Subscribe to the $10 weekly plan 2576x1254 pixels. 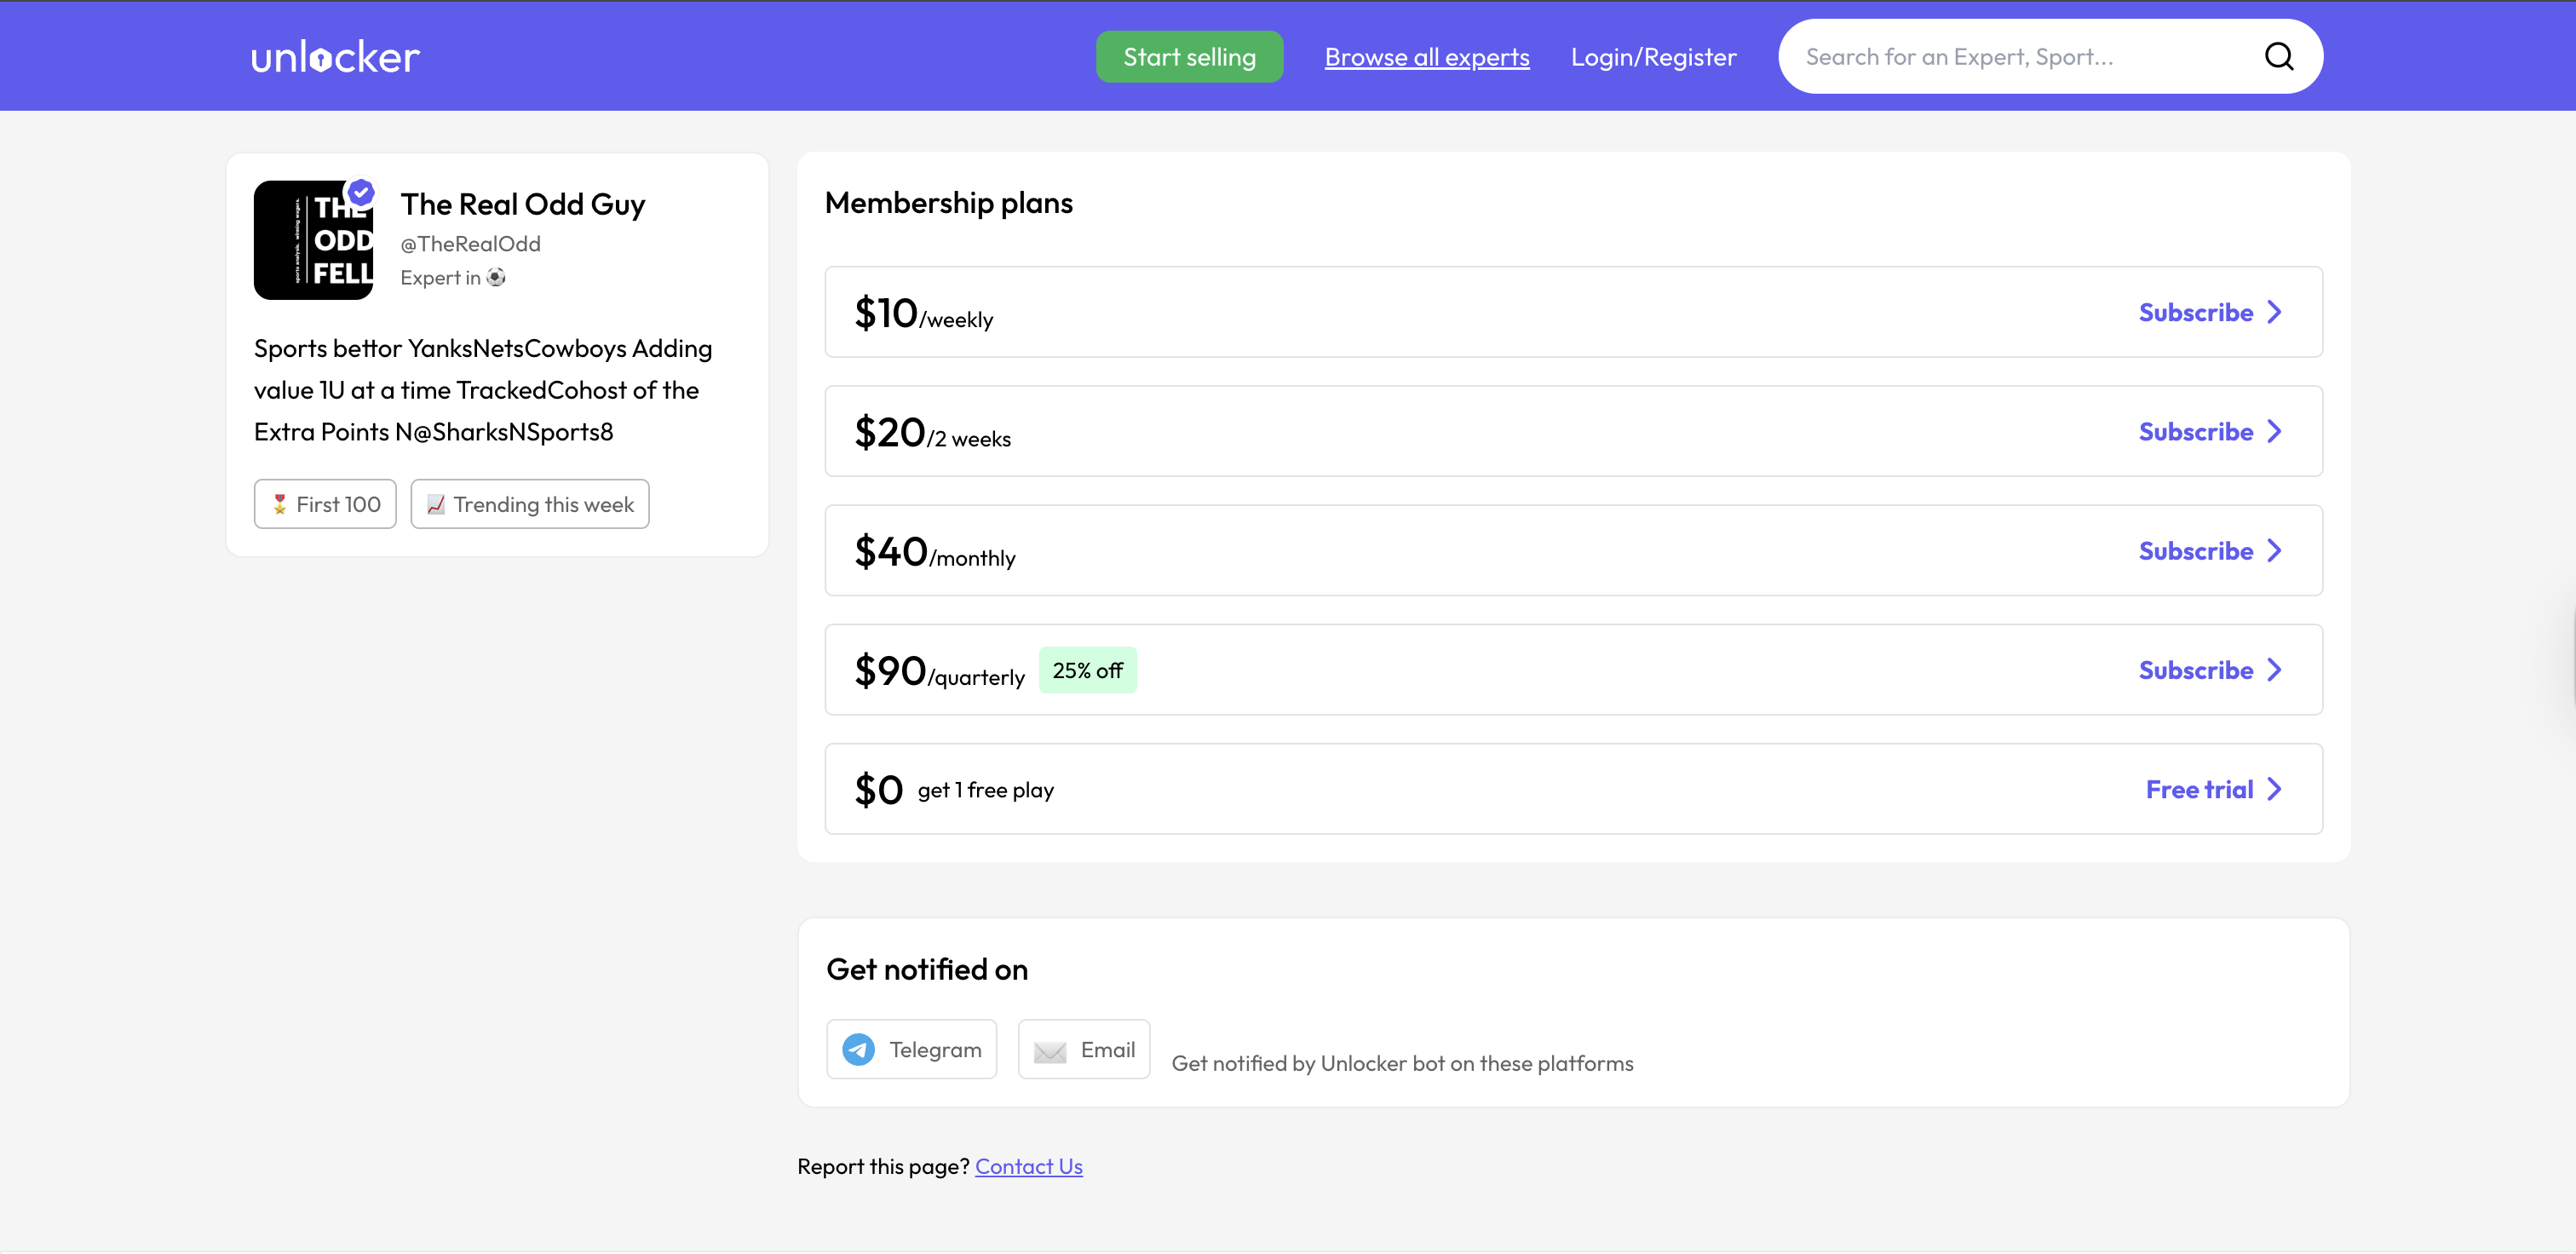[x=2195, y=312]
